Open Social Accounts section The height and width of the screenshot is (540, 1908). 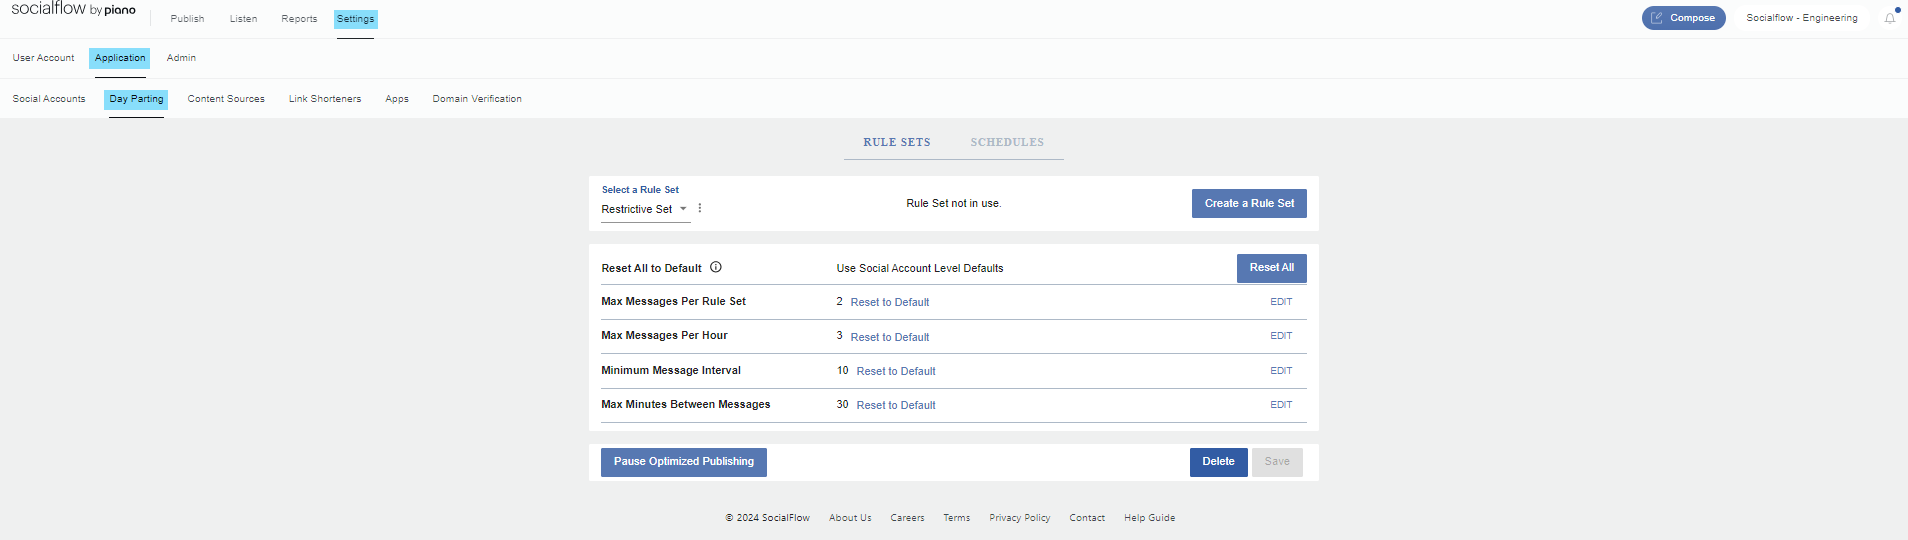click(49, 99)
